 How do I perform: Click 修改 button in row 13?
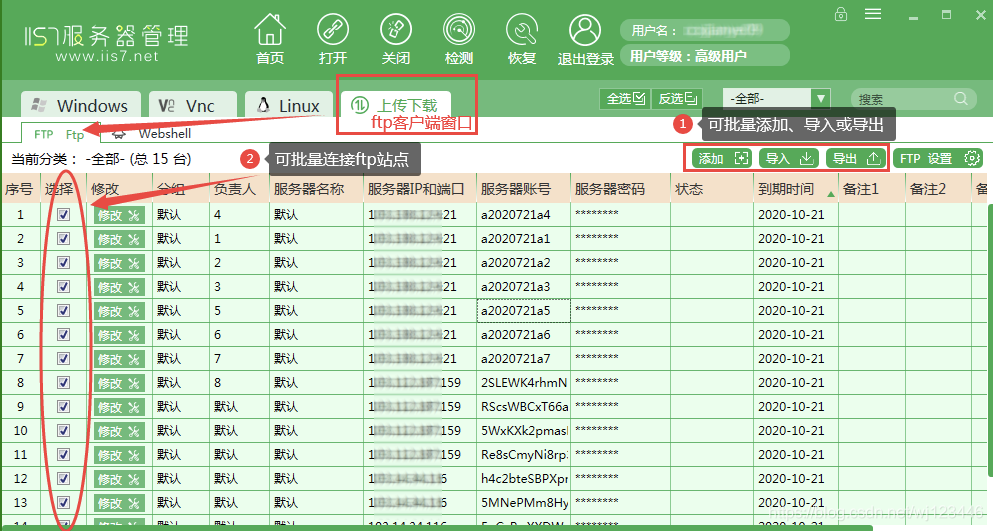[x=119, y=504]
